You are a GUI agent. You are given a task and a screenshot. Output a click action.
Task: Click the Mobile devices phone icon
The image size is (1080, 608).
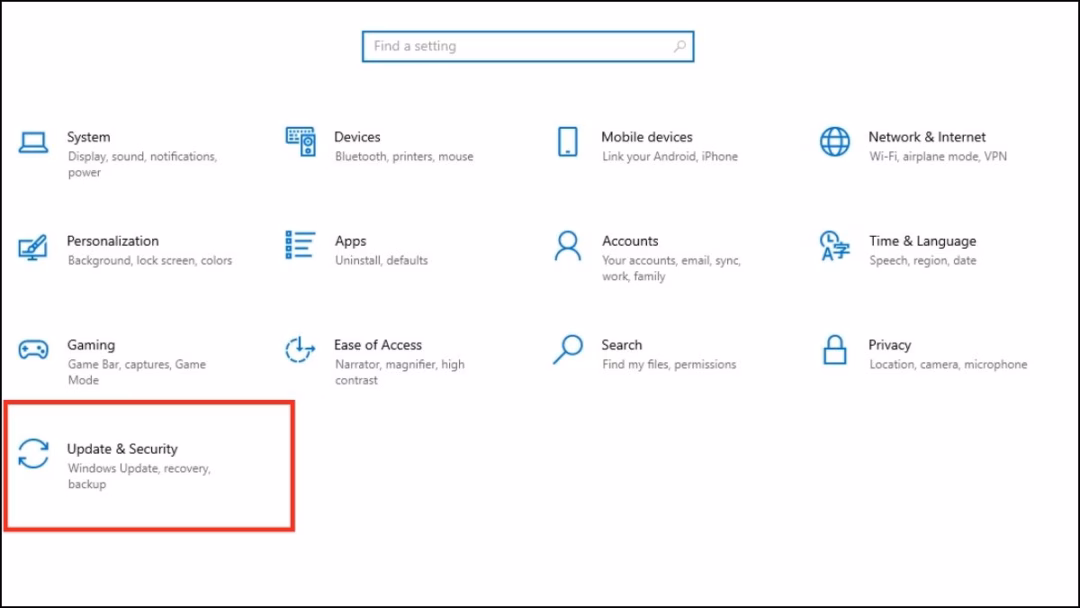(x=568, y=142)
